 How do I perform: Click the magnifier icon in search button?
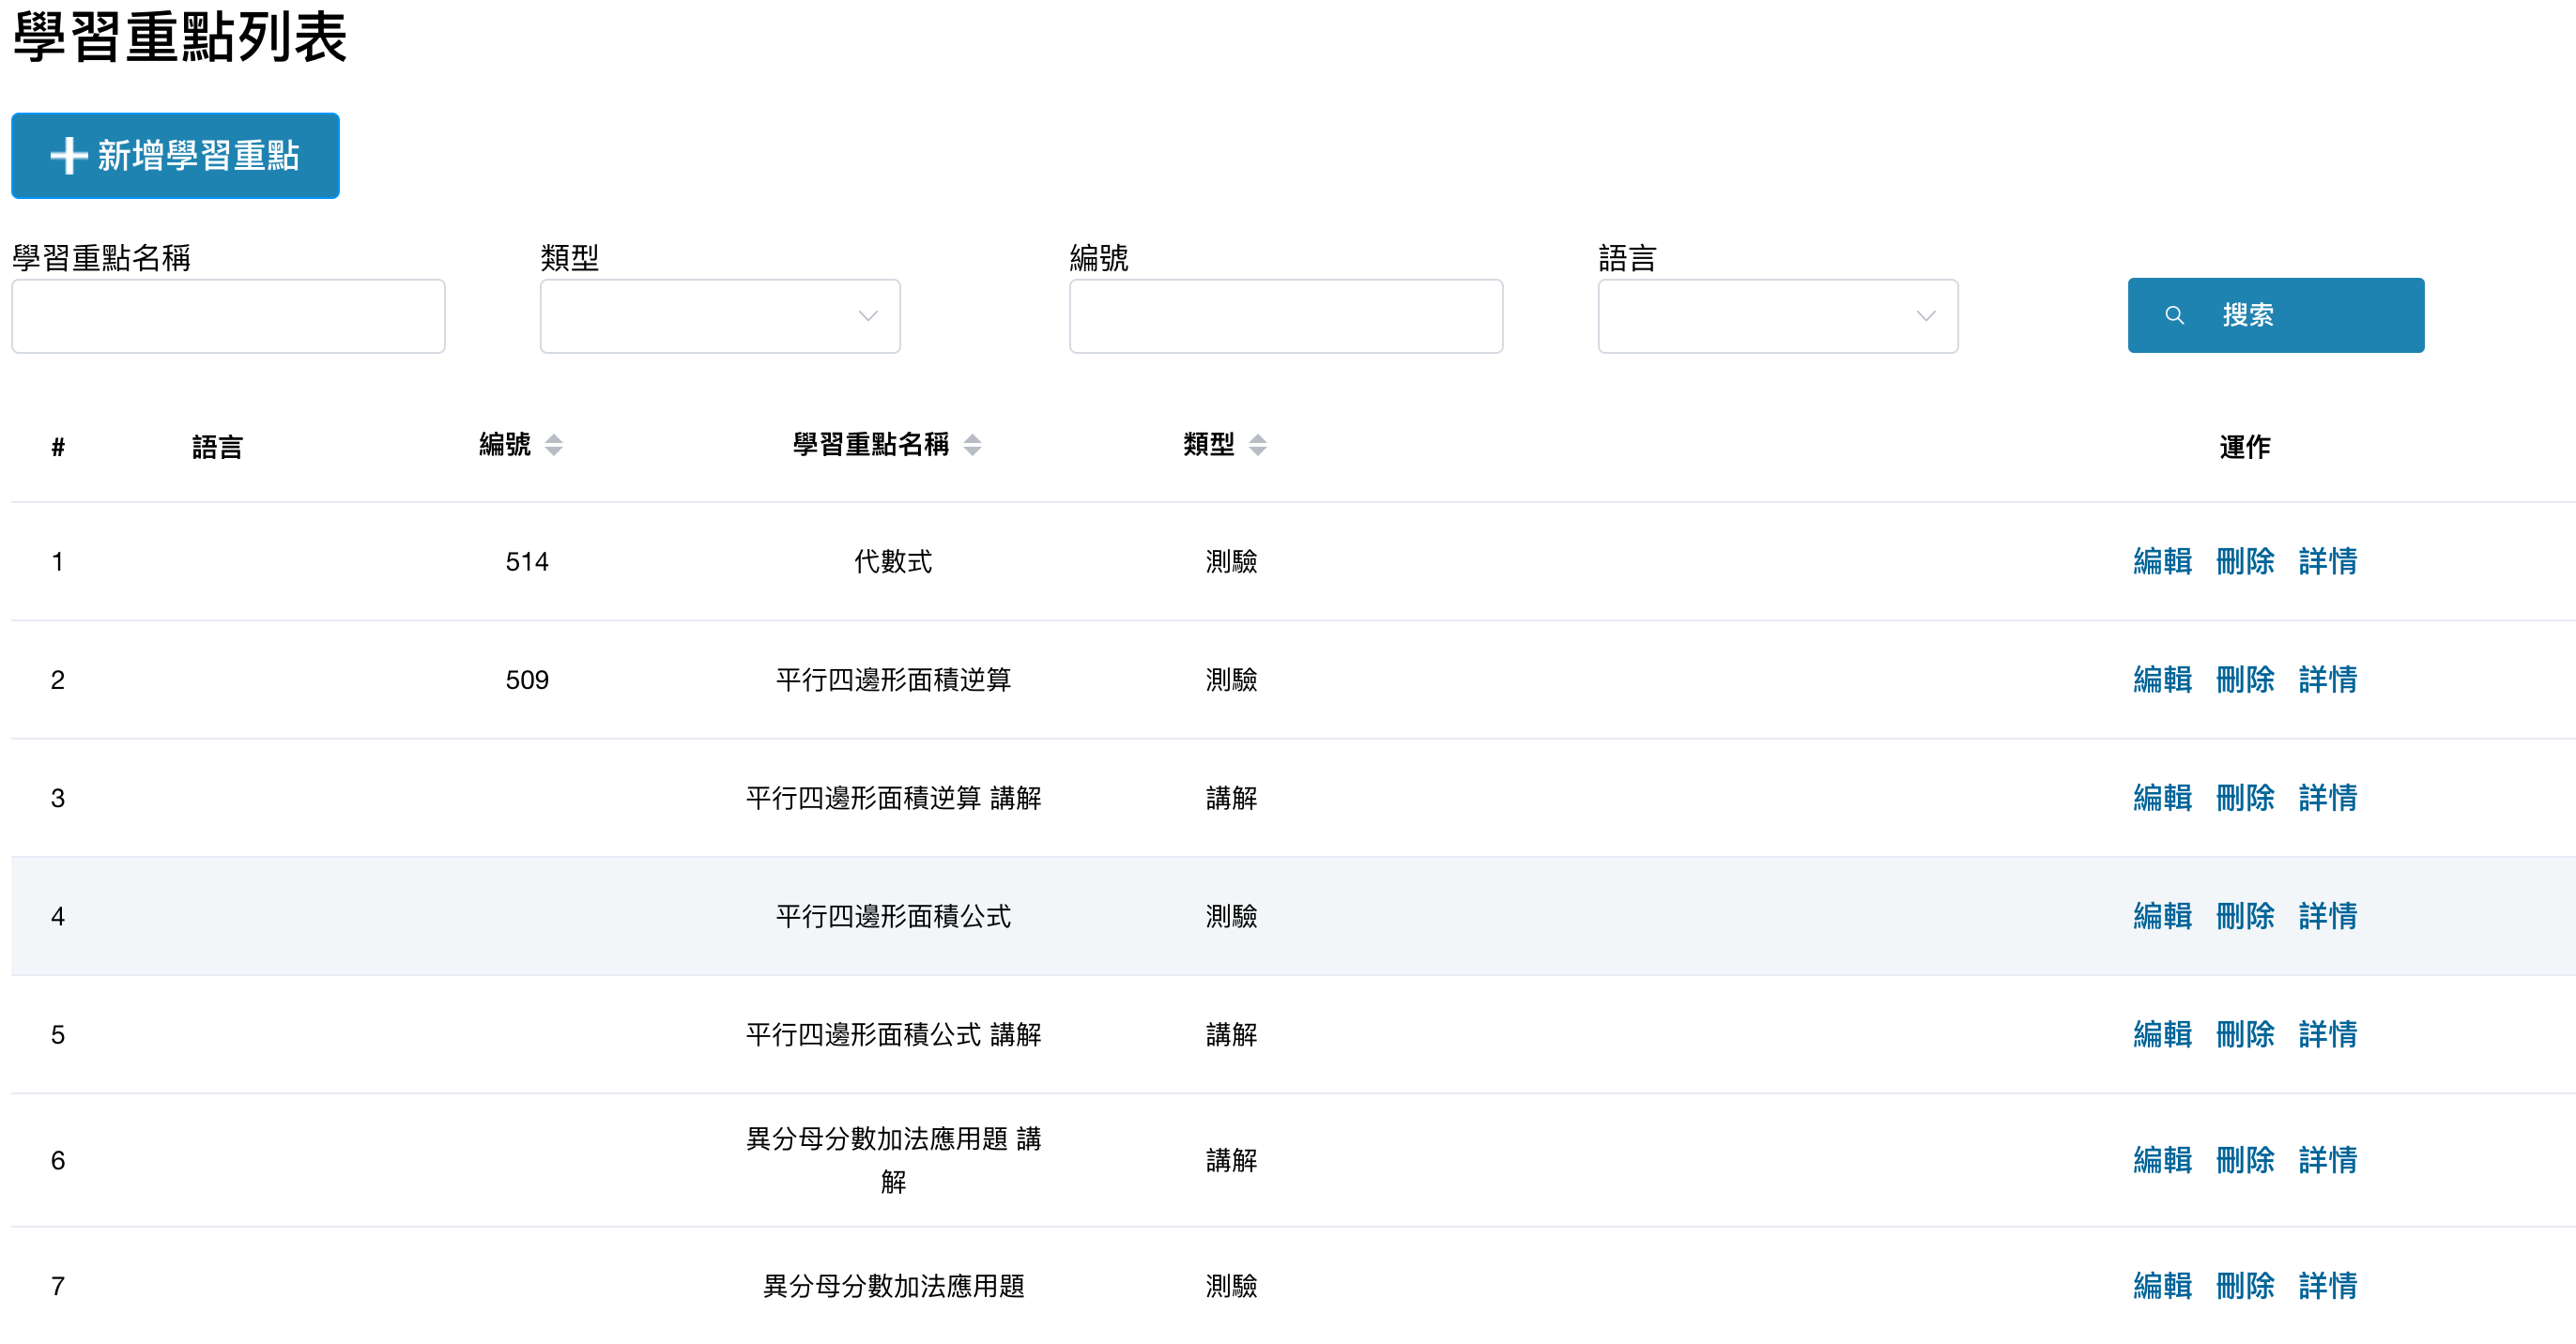tap(2174, 315)
